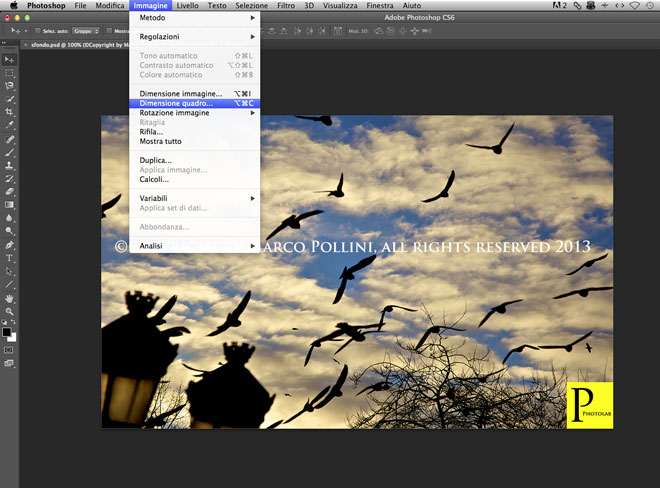This screenshot has height=488, width=660.
Task: Expand the Rotazione immagine submenu
Action: click(x=194, y=113)
